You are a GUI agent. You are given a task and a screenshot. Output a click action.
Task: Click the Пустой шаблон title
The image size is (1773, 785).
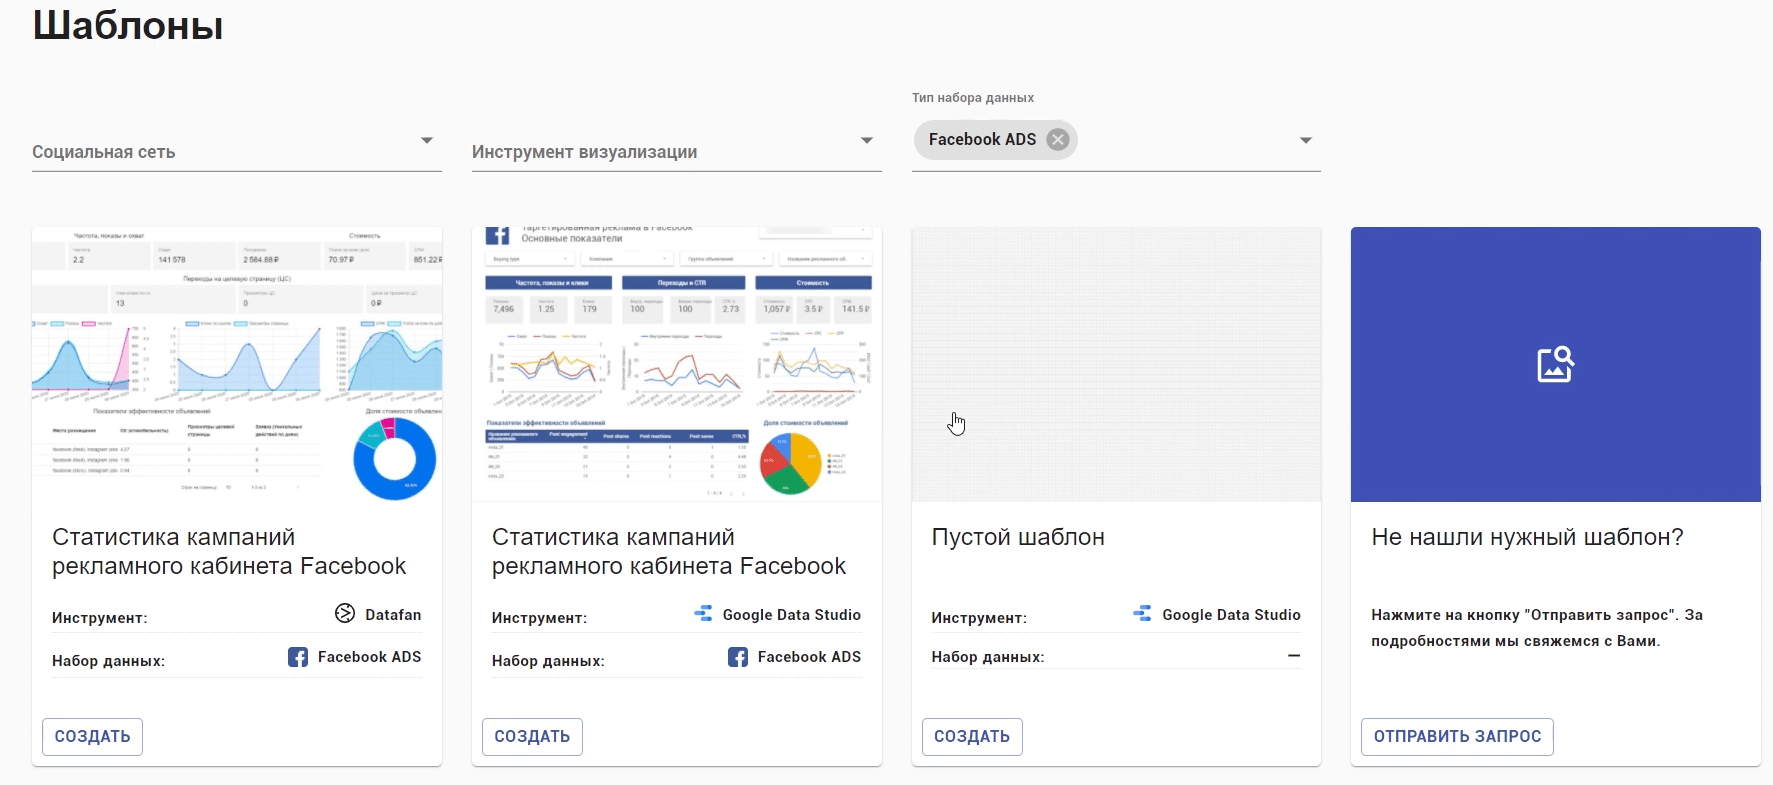point(1018,537)
